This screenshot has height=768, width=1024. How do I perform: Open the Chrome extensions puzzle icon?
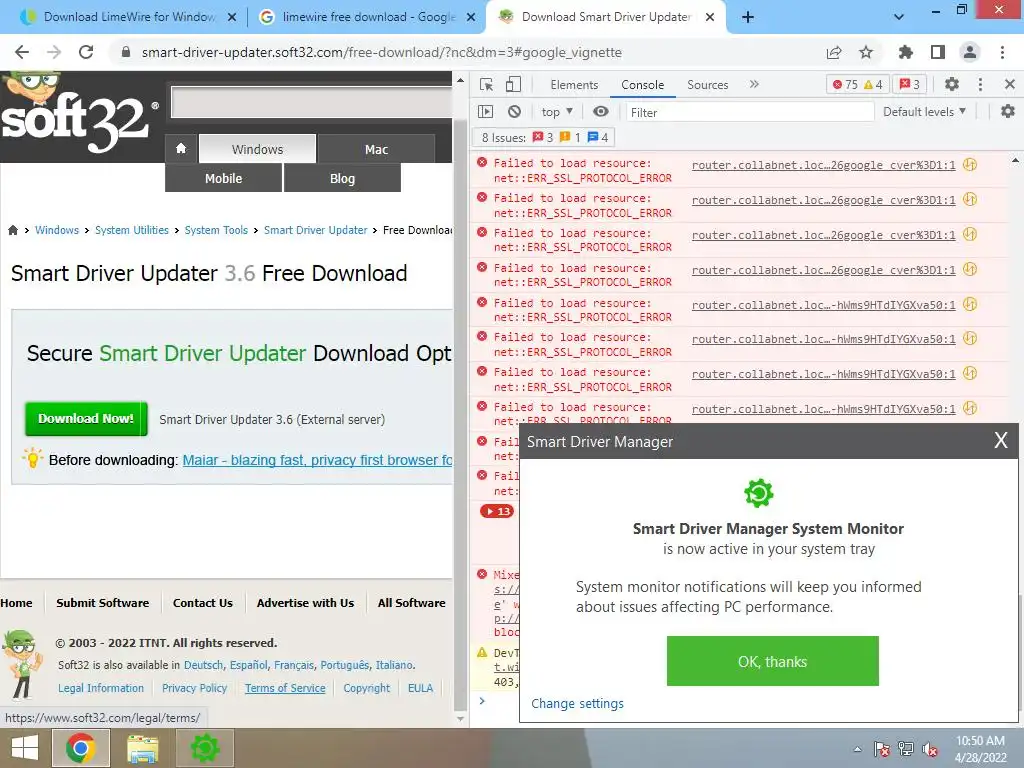tap(905, 52)
